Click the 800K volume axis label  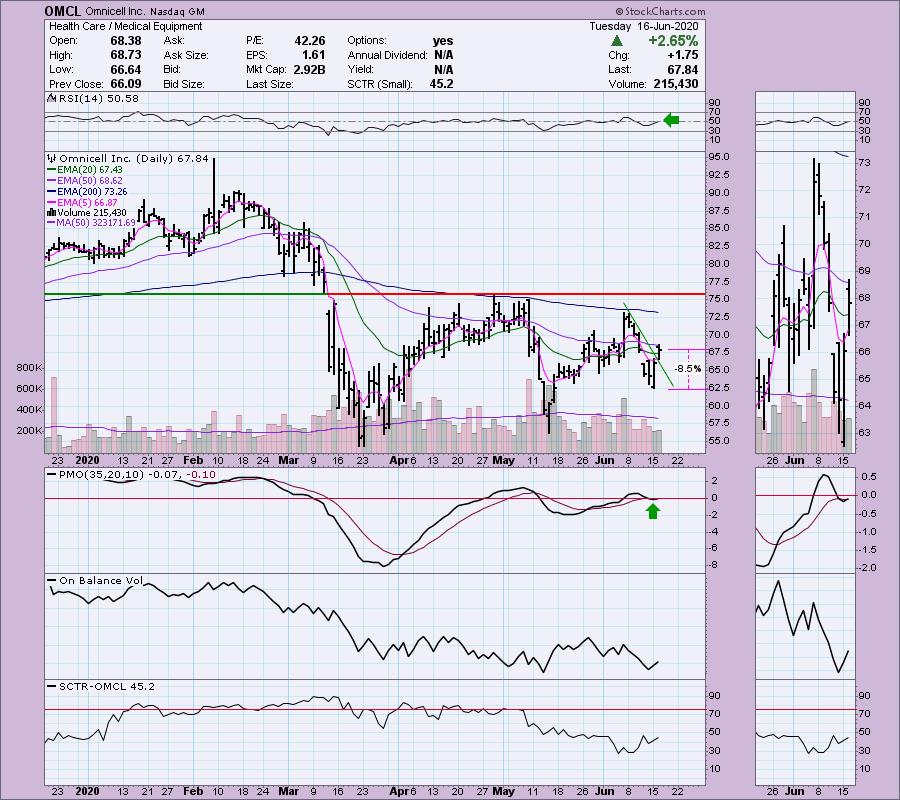tap(29, 367)
